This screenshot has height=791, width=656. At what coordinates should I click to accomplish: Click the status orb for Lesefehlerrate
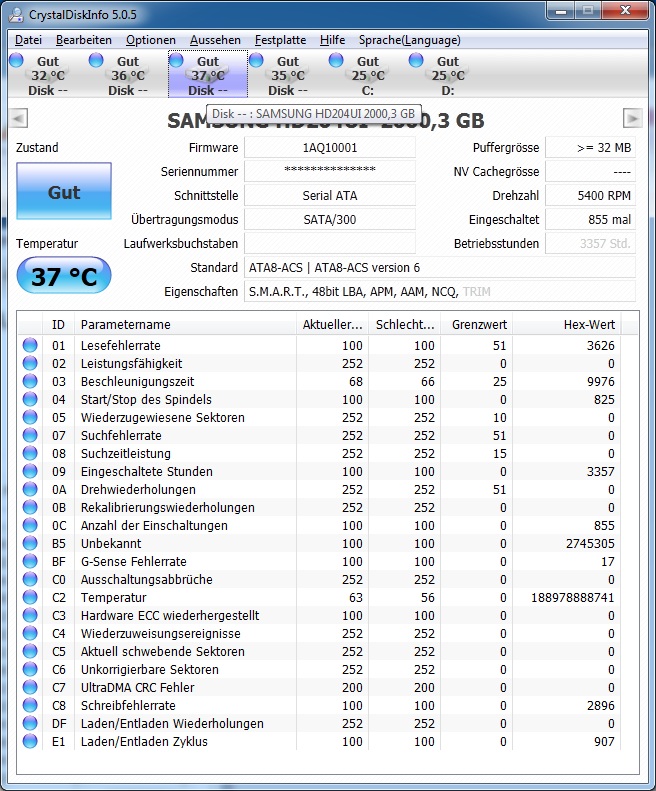pos(30,345)
